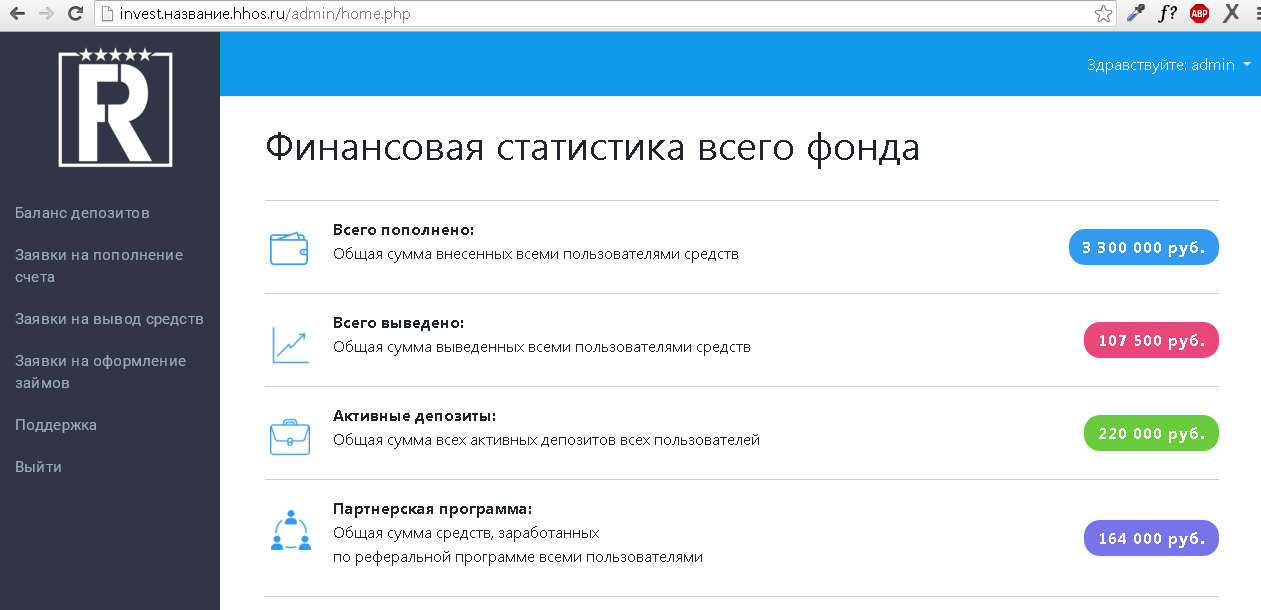Open Заявки на пополнение счета
The image size is (1261, 610).
tap(99, 266)
